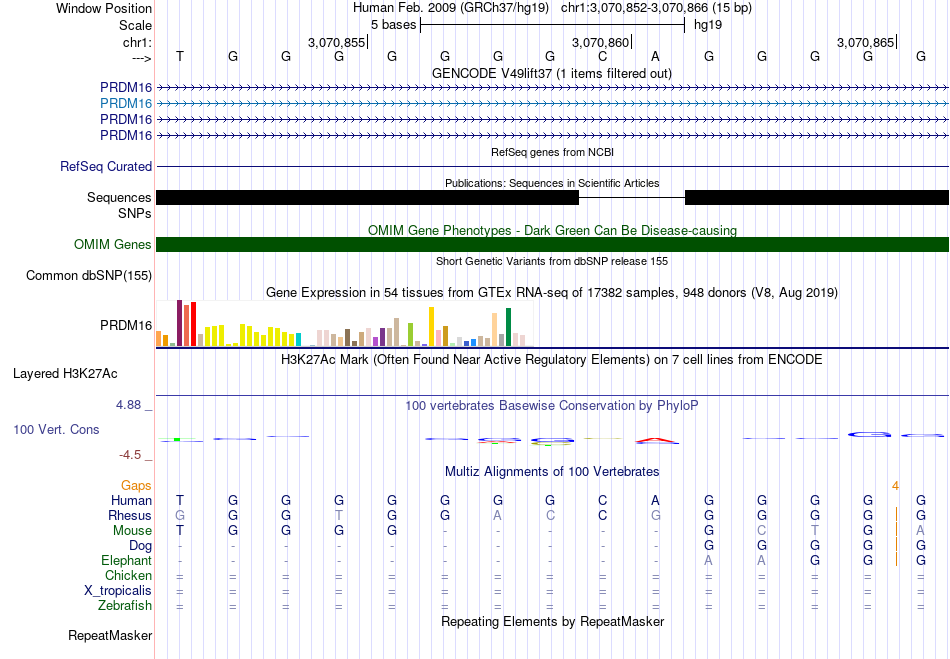
Task: Click the 'Zebrafish' alignment row label
Action: (125, 605)
